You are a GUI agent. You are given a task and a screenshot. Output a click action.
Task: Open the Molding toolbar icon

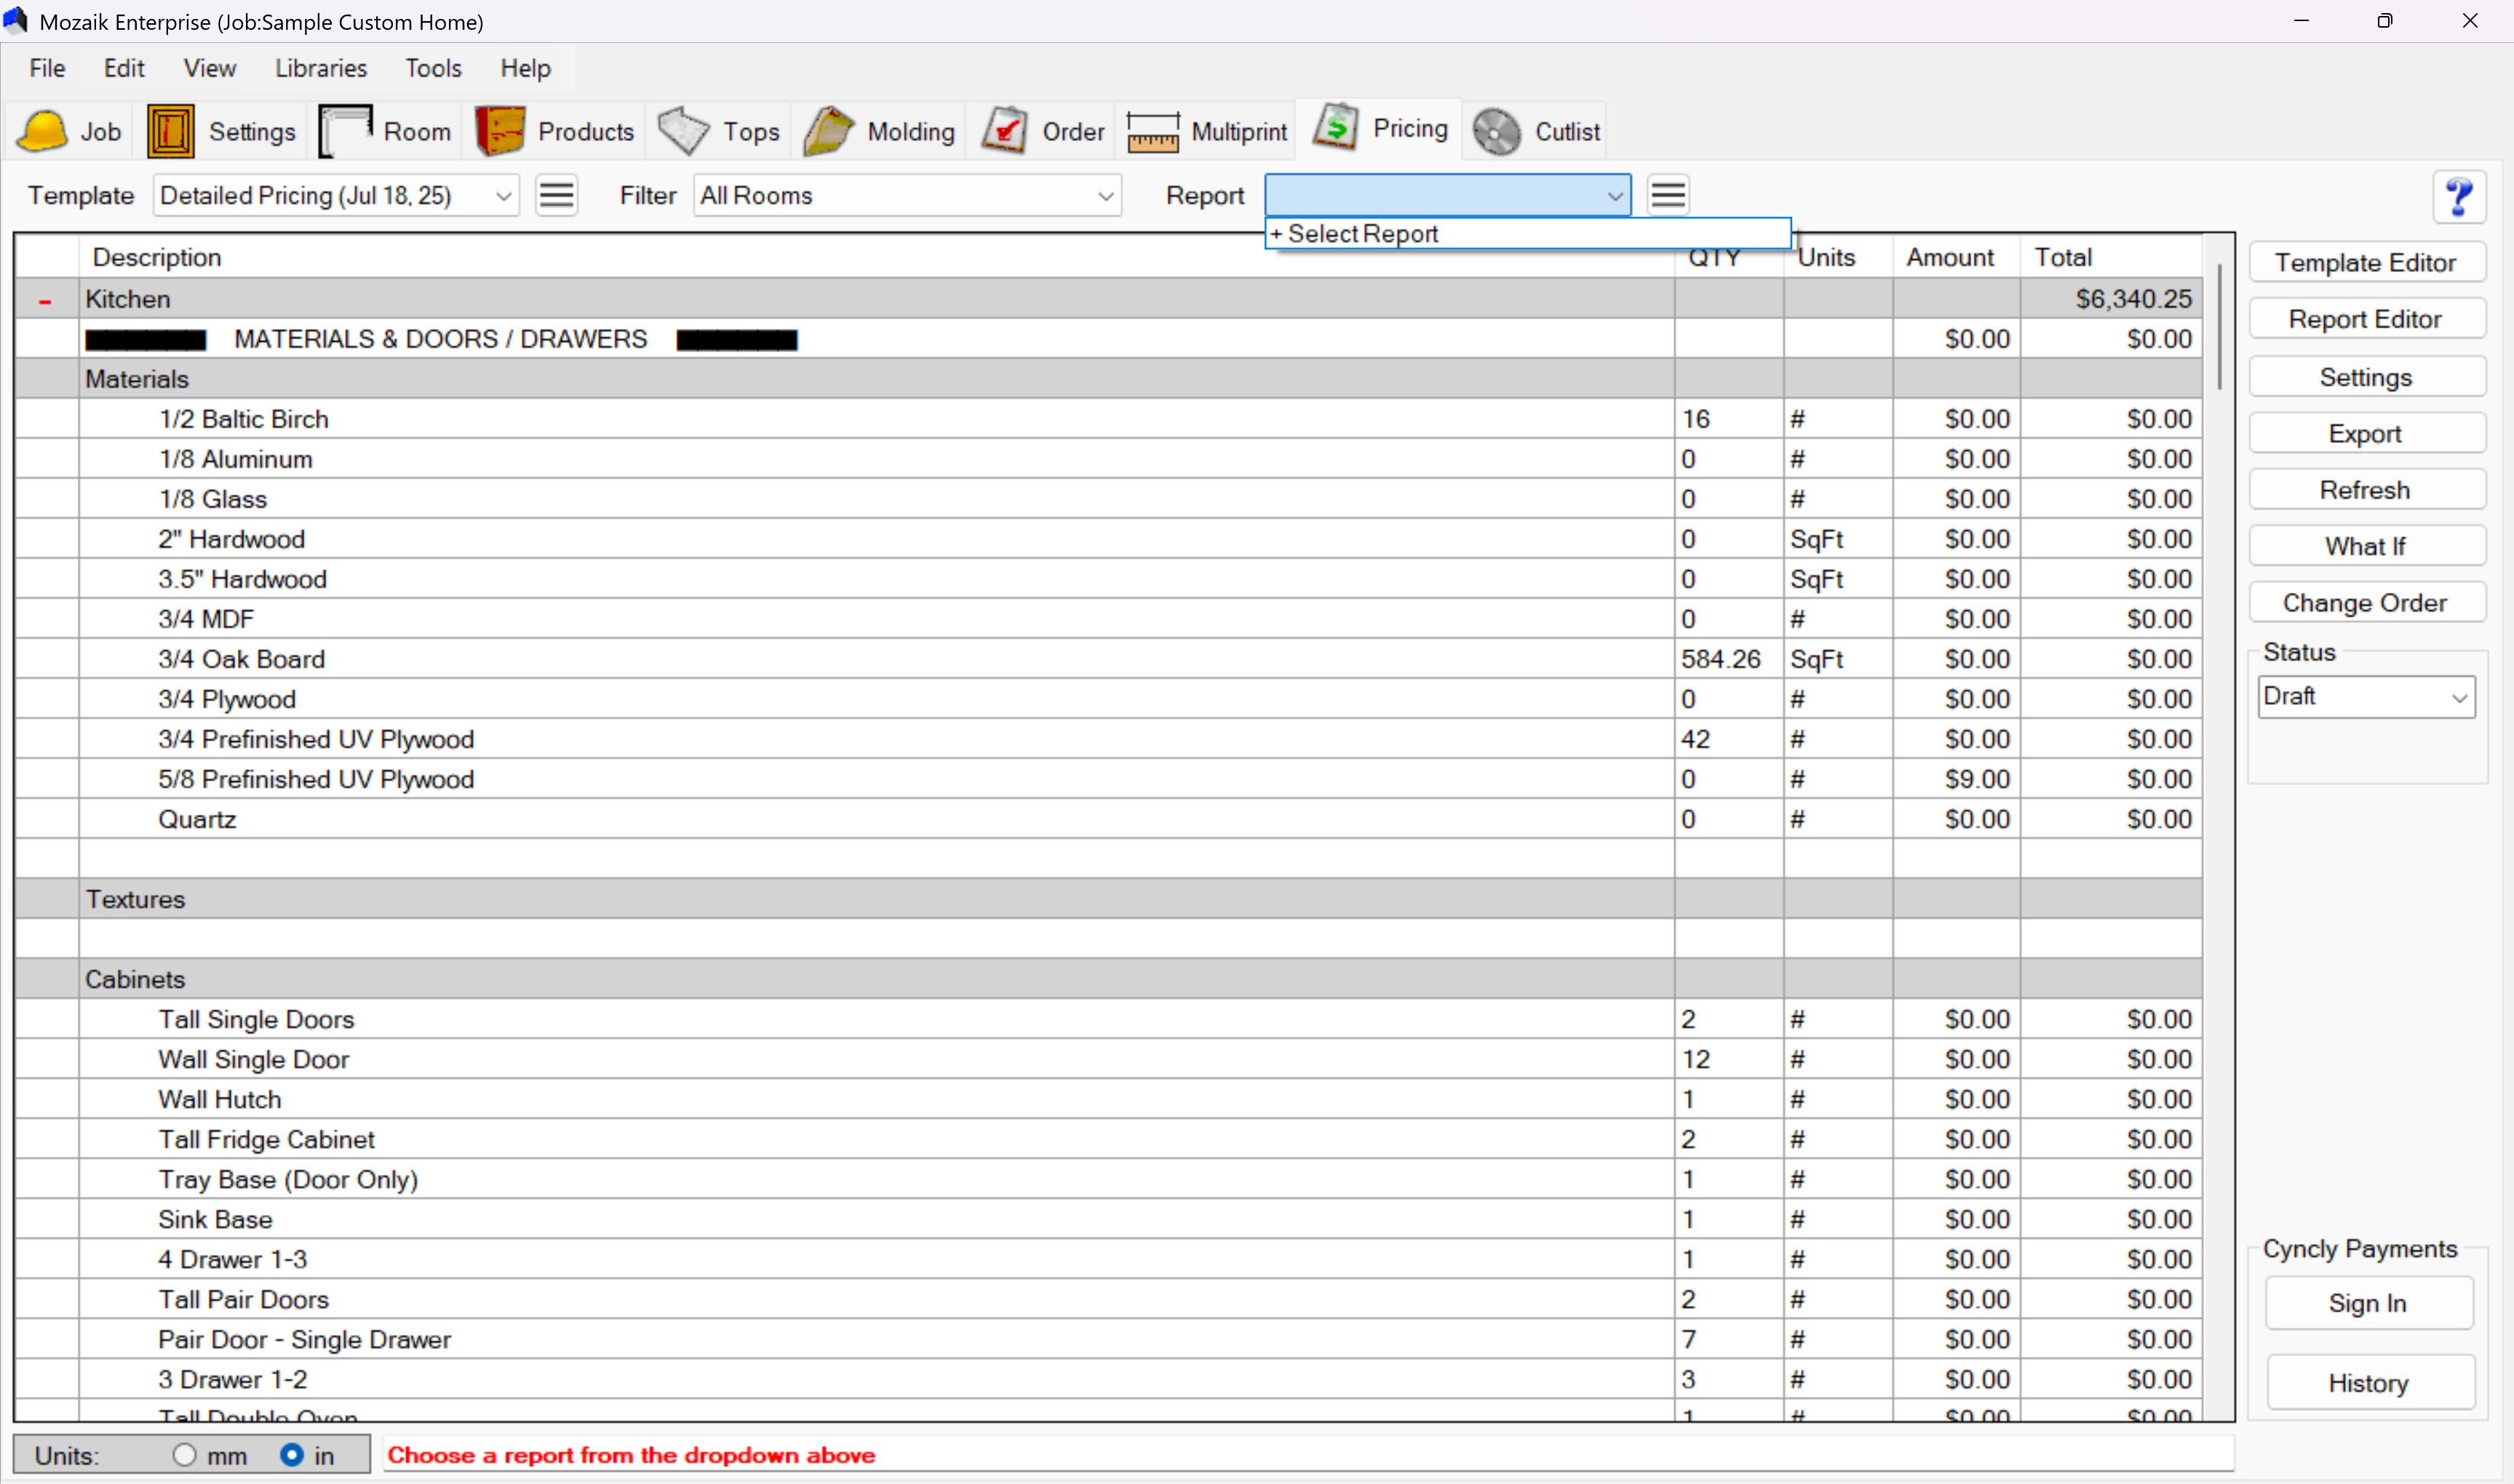pyautogui.click(x=828, y=131)
